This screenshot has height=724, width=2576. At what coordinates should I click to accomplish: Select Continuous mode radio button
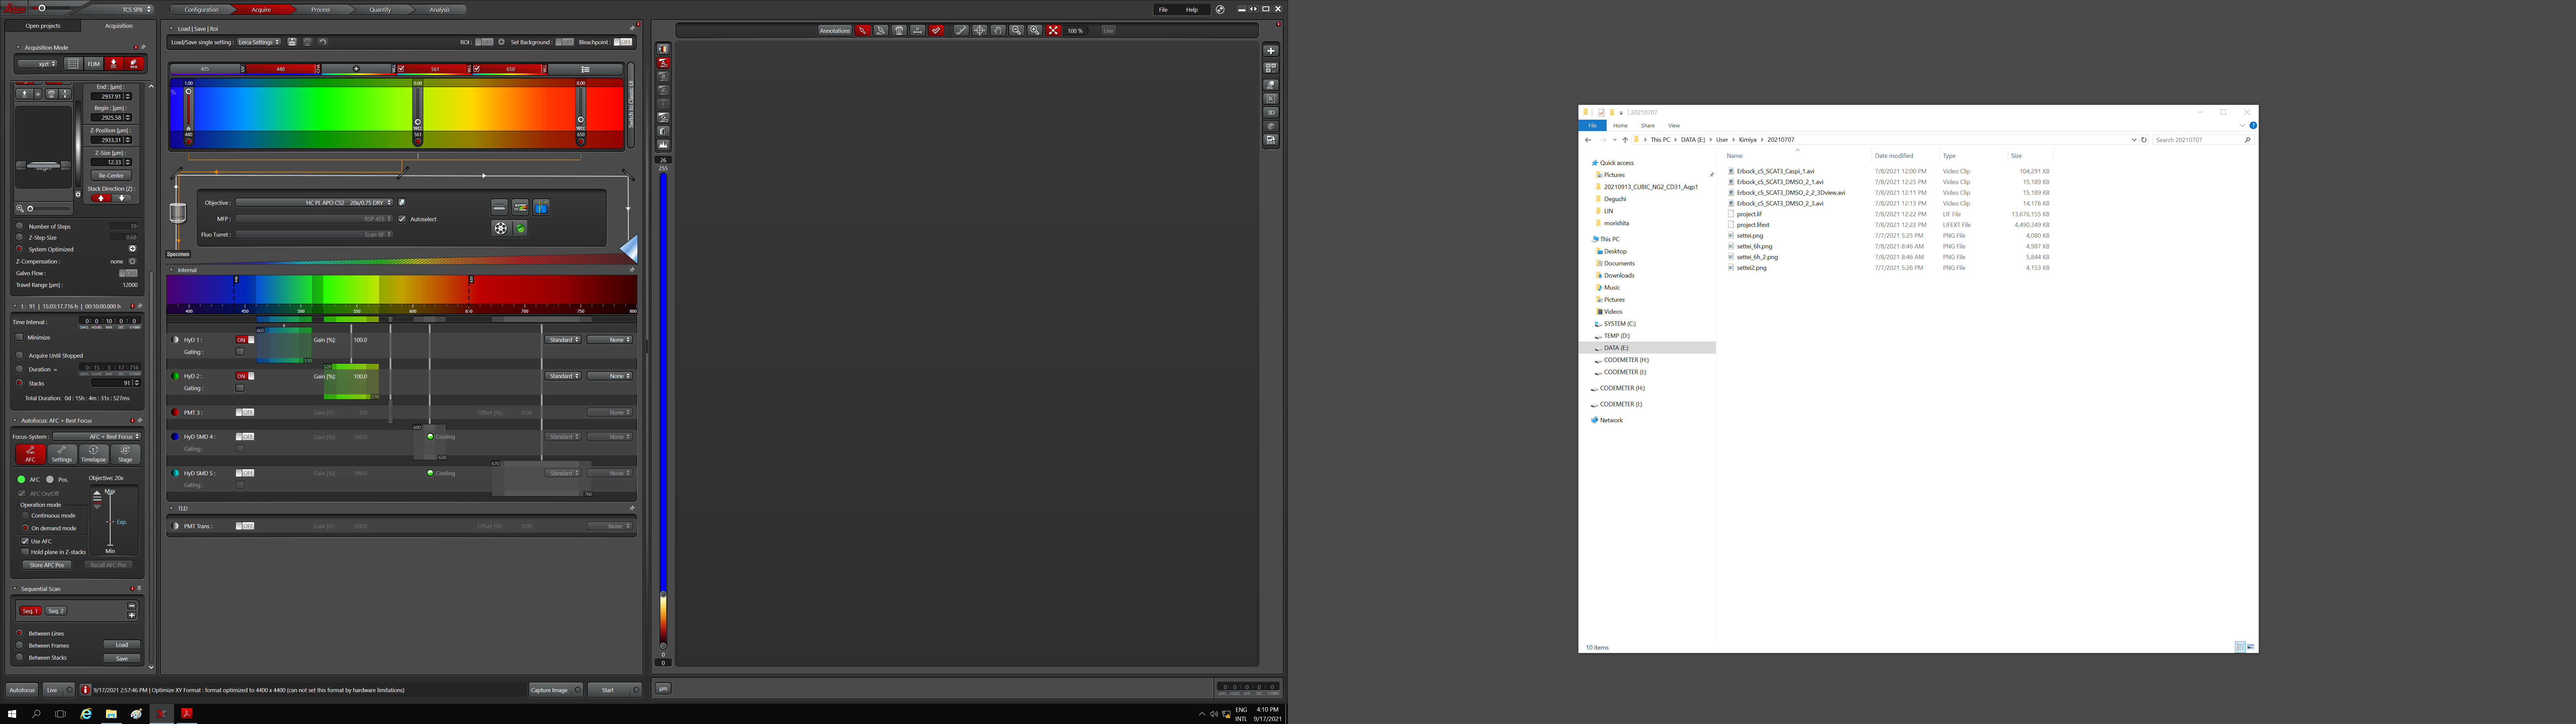pos(25,516)
